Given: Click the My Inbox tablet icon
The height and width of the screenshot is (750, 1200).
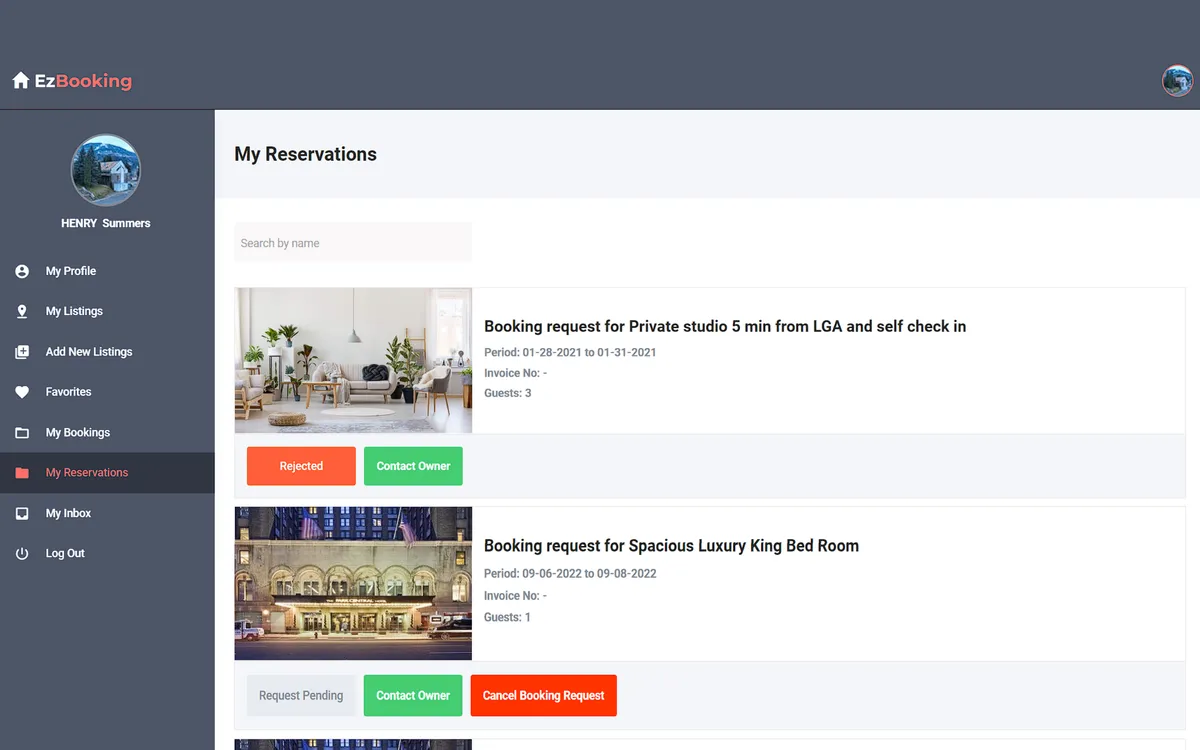Looking at the screenshot, I should click(22, 513).
